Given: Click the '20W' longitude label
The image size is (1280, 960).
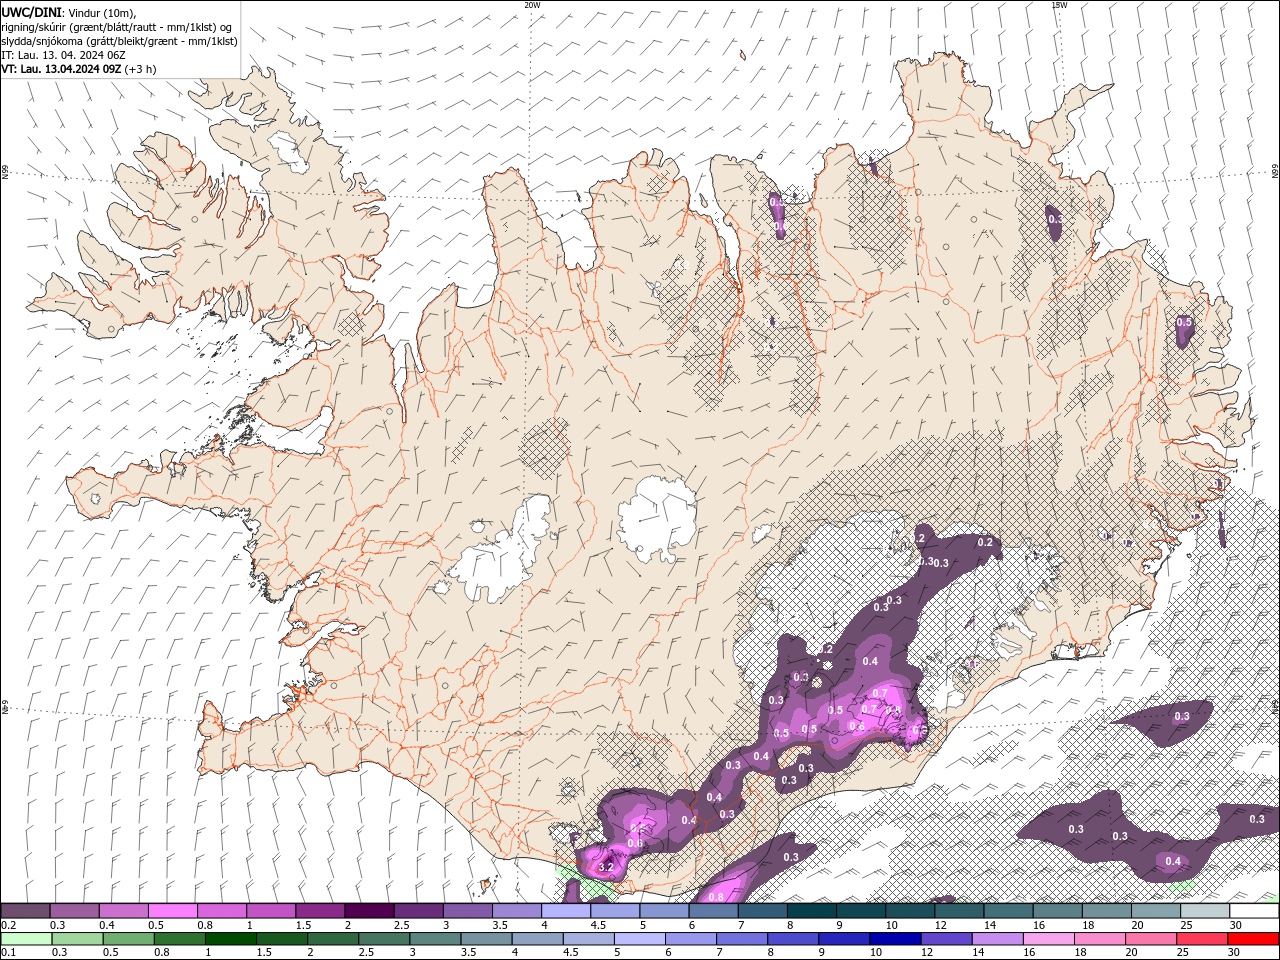Looking at the screenshot, I should pyautogui.click(x=532, y=5).
